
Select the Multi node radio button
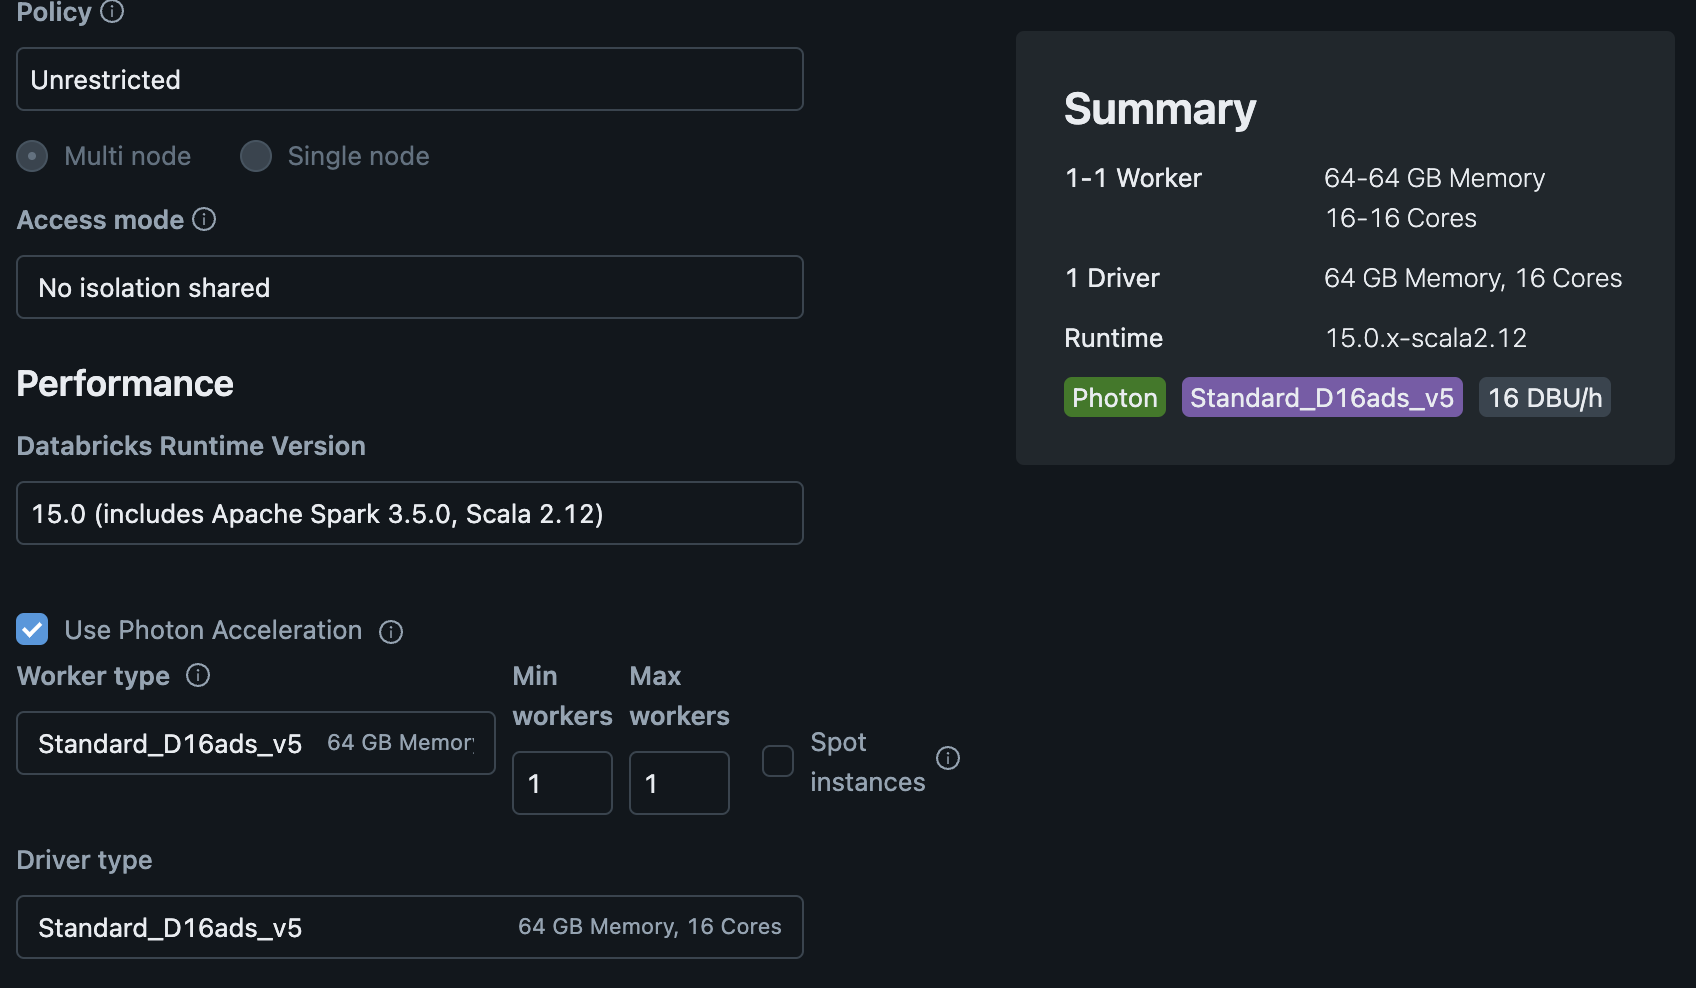click(32, 156)
